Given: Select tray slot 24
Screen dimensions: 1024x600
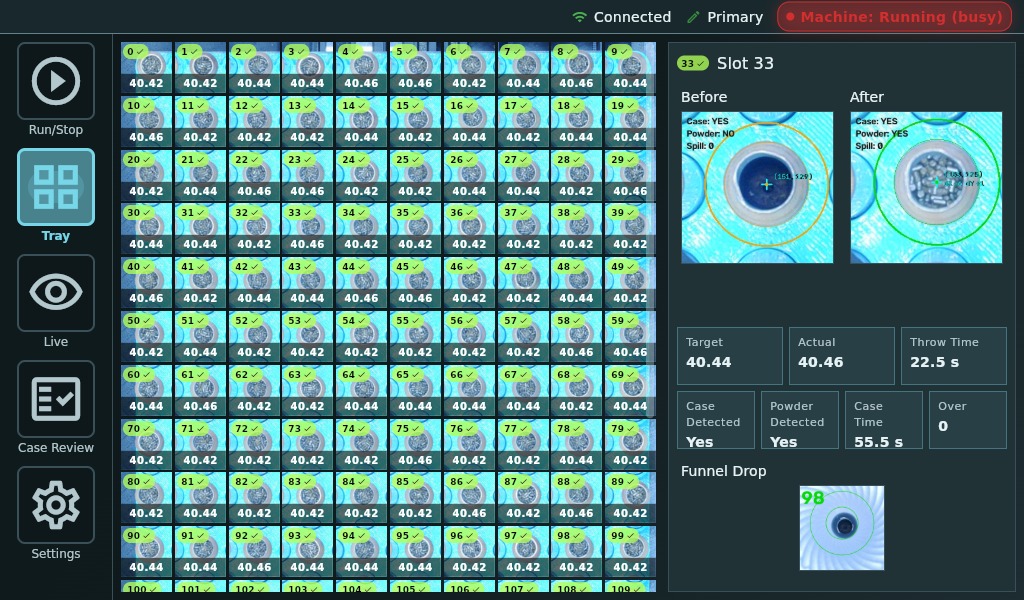Looking at the screenshot, I should pyautogui.click(x=361, y=176).
